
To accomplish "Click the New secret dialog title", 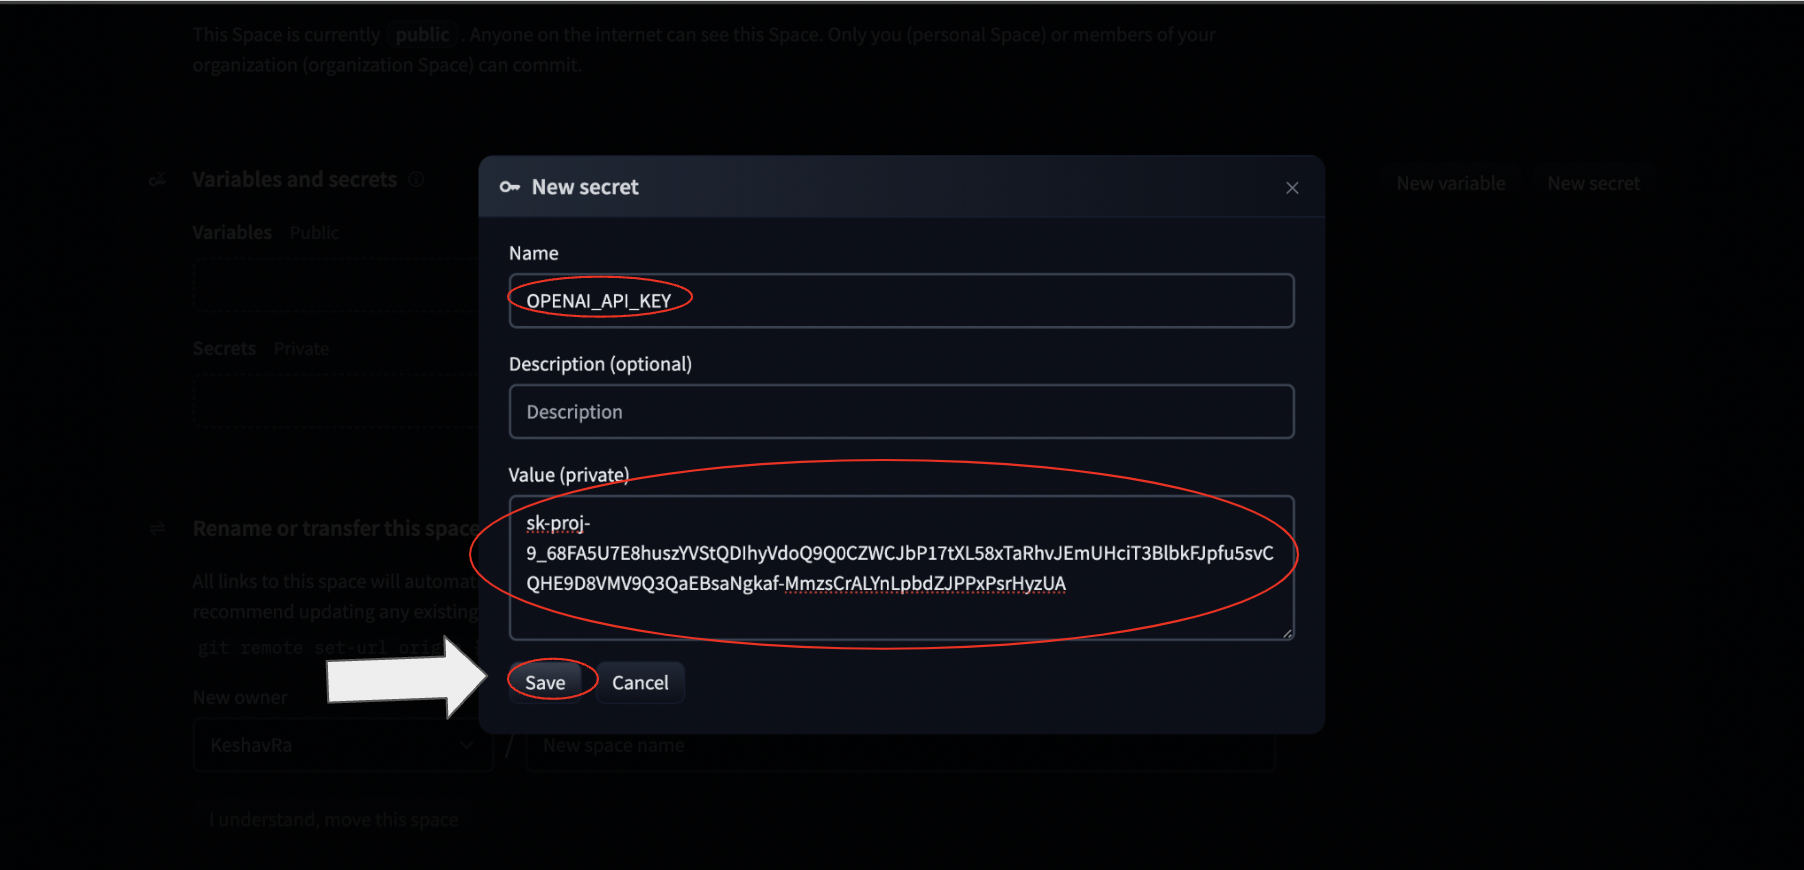I will point(585,187).
